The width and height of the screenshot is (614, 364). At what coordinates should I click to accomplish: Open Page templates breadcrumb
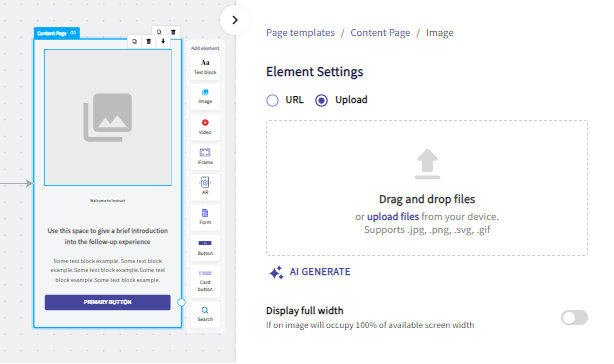click(x=300, y=33)
